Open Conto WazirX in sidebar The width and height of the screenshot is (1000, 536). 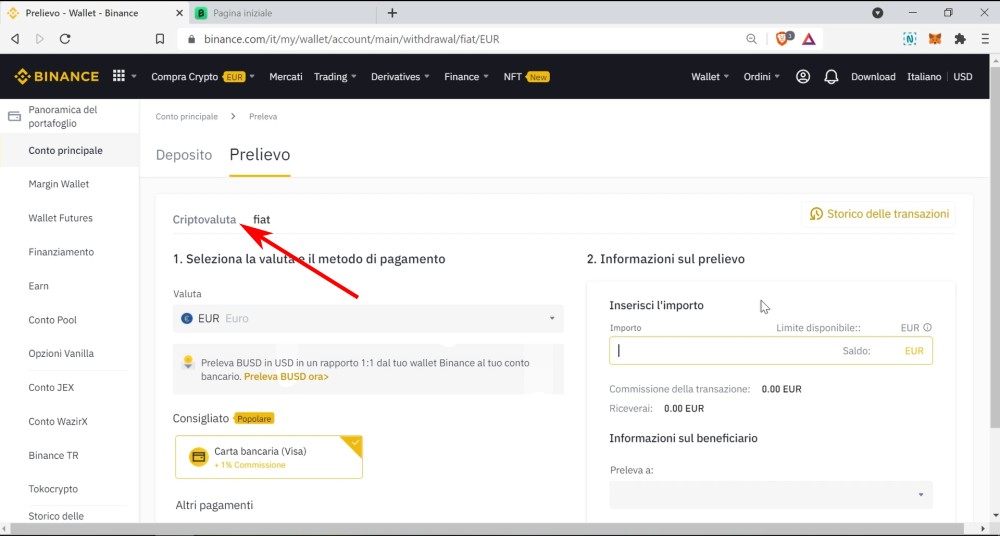pyautogui.click(x=58, y=421)
